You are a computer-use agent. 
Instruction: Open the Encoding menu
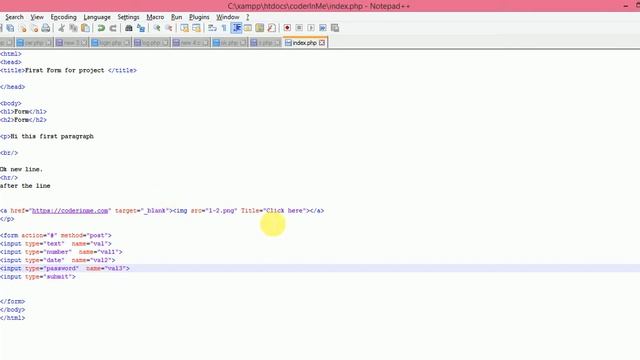point(63,17)
